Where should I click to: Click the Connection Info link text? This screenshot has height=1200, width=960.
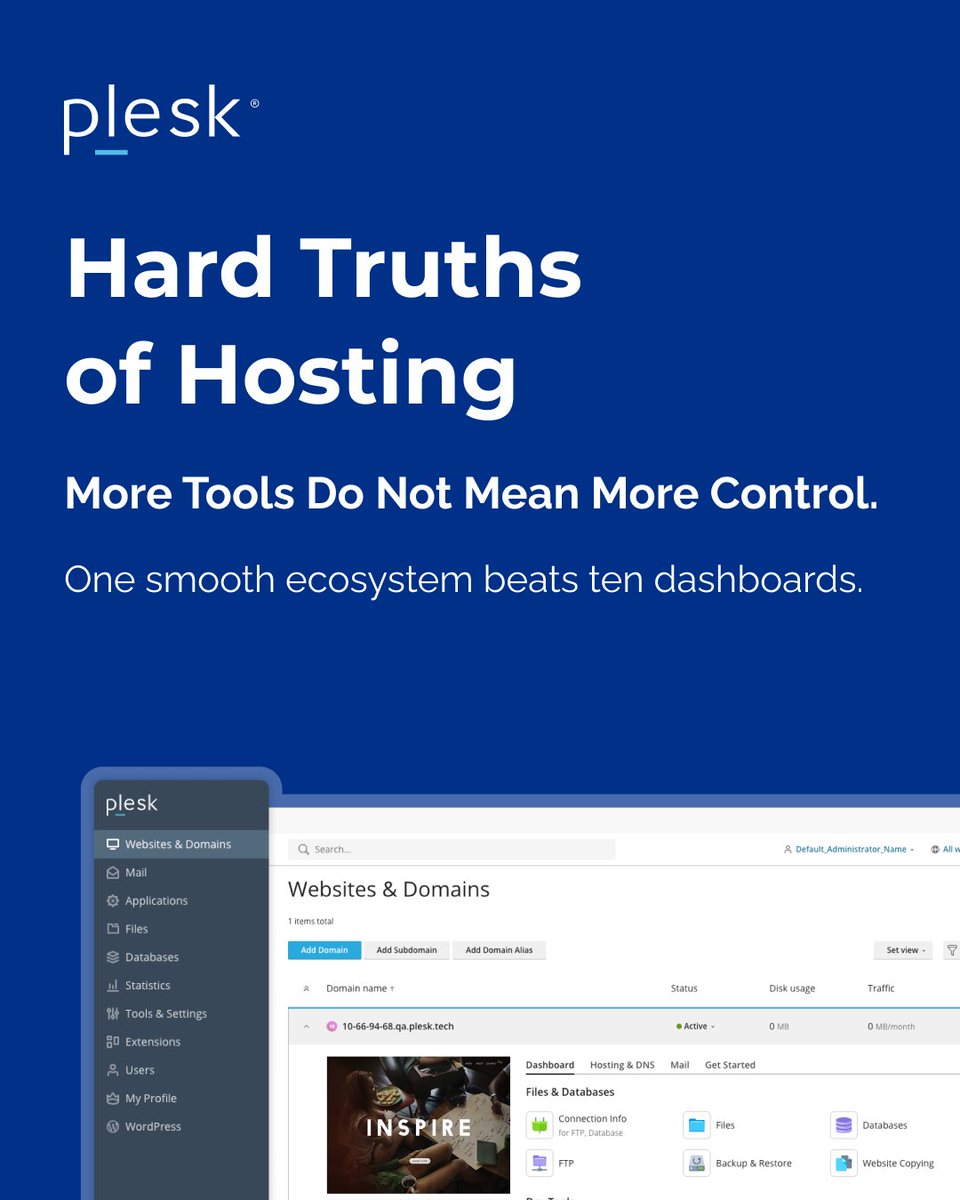[592, 1119]
